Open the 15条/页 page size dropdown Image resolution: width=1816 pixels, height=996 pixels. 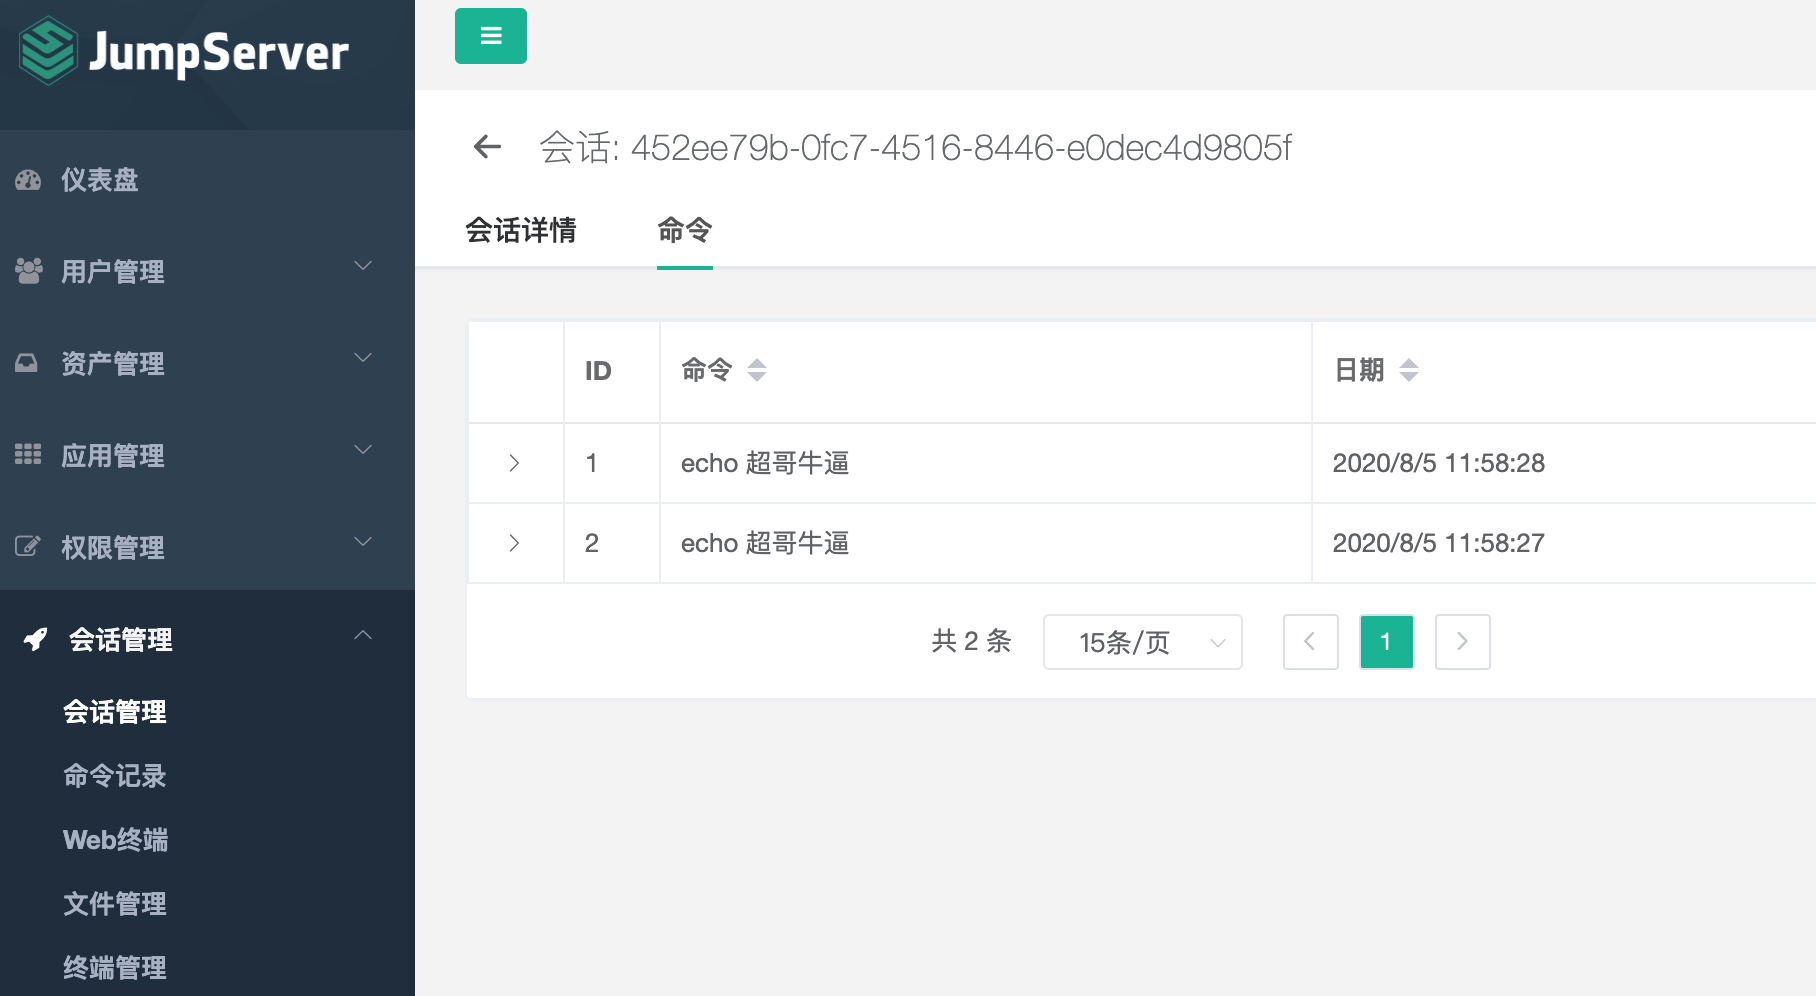(x=1143, y=642)
